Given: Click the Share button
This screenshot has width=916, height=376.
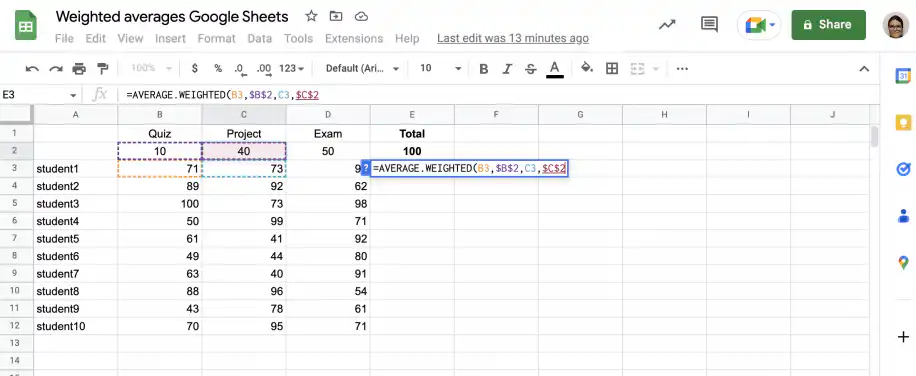Looking at the screenshot, I should (828, 25).
